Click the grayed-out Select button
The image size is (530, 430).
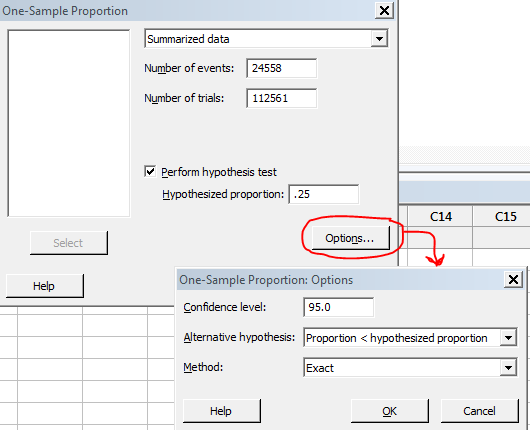(69, 243)
